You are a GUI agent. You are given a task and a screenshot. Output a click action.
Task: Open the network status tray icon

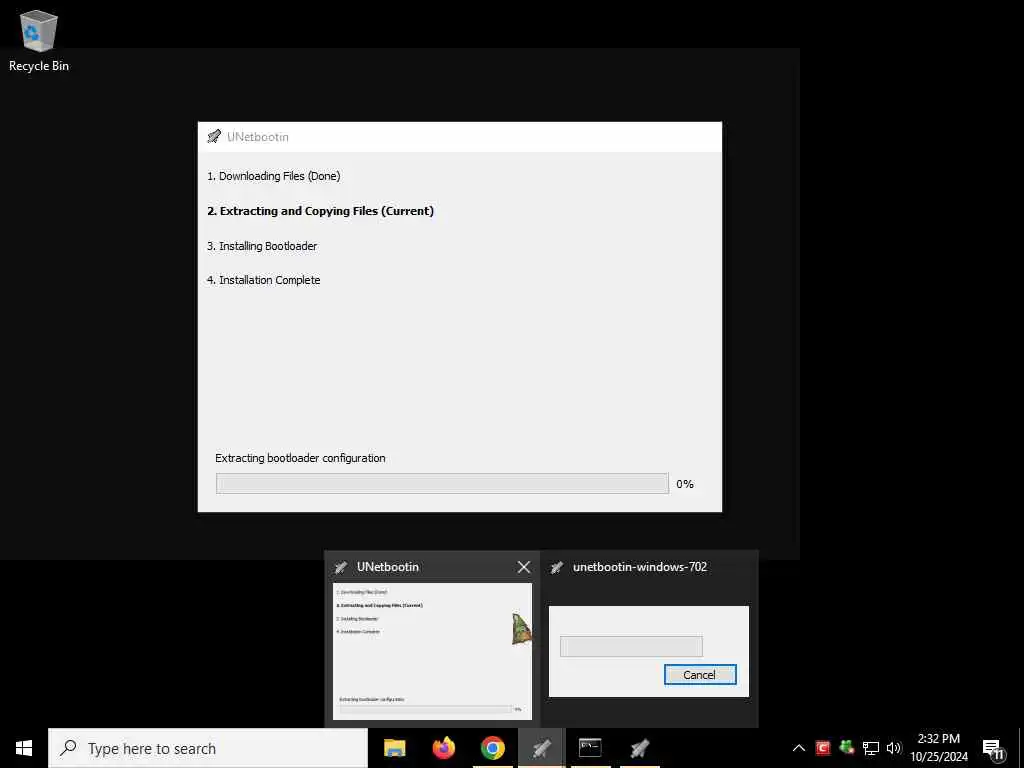pos(871,748)
